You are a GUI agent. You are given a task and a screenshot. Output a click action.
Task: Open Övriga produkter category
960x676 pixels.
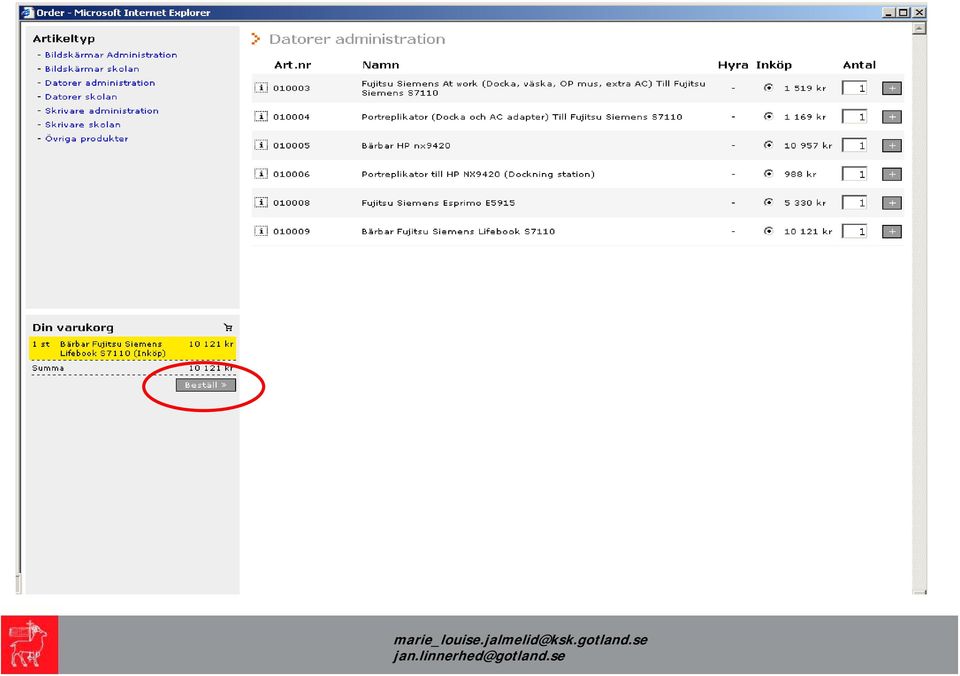coord(86,139)
